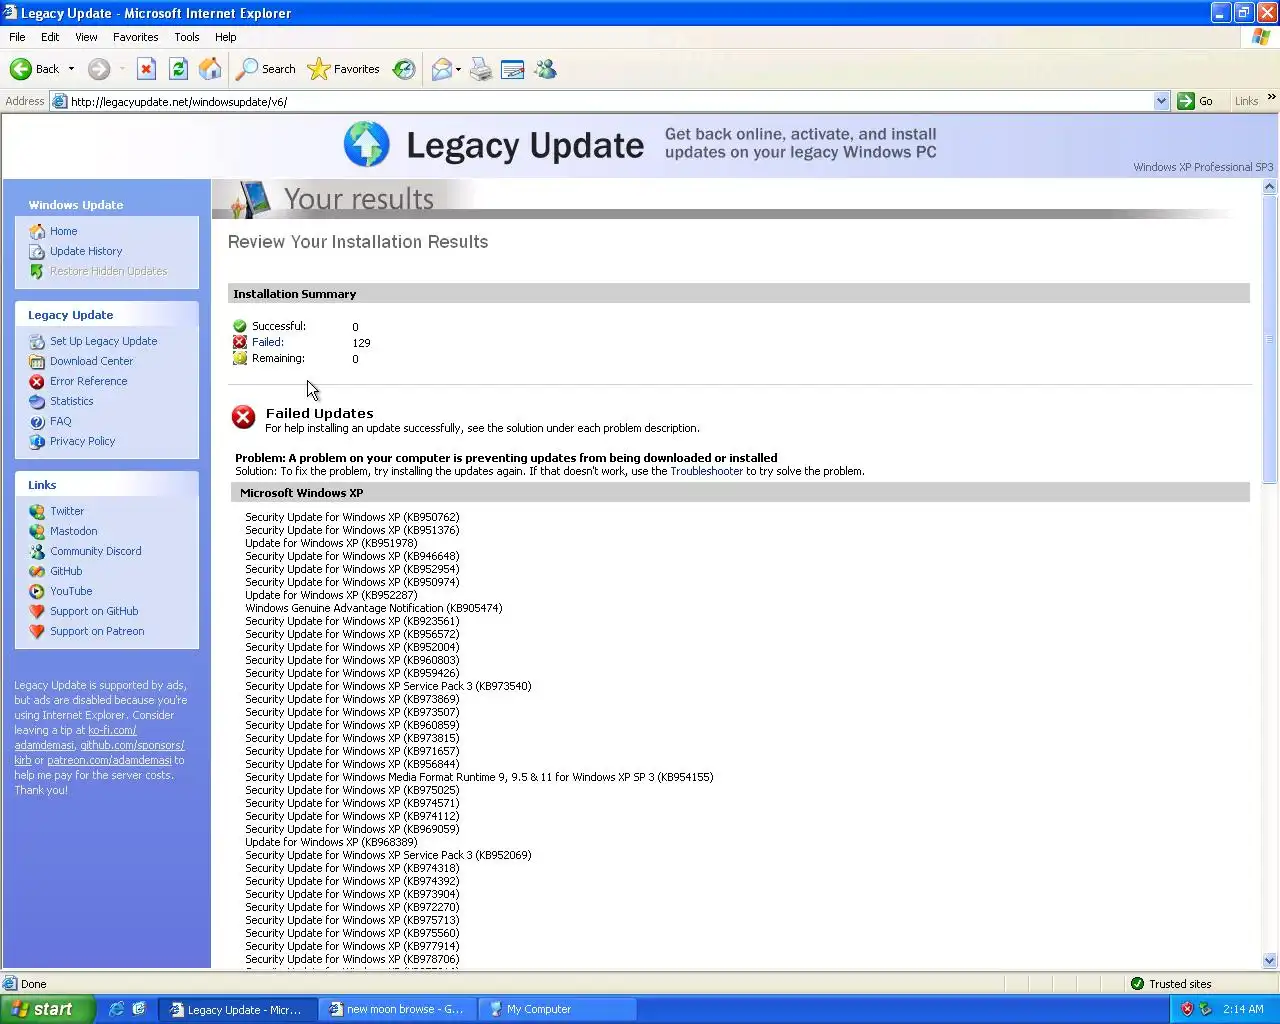Click the GitHub link icon
This screenshot has width=1280, height=1024.
coord(37,572)
